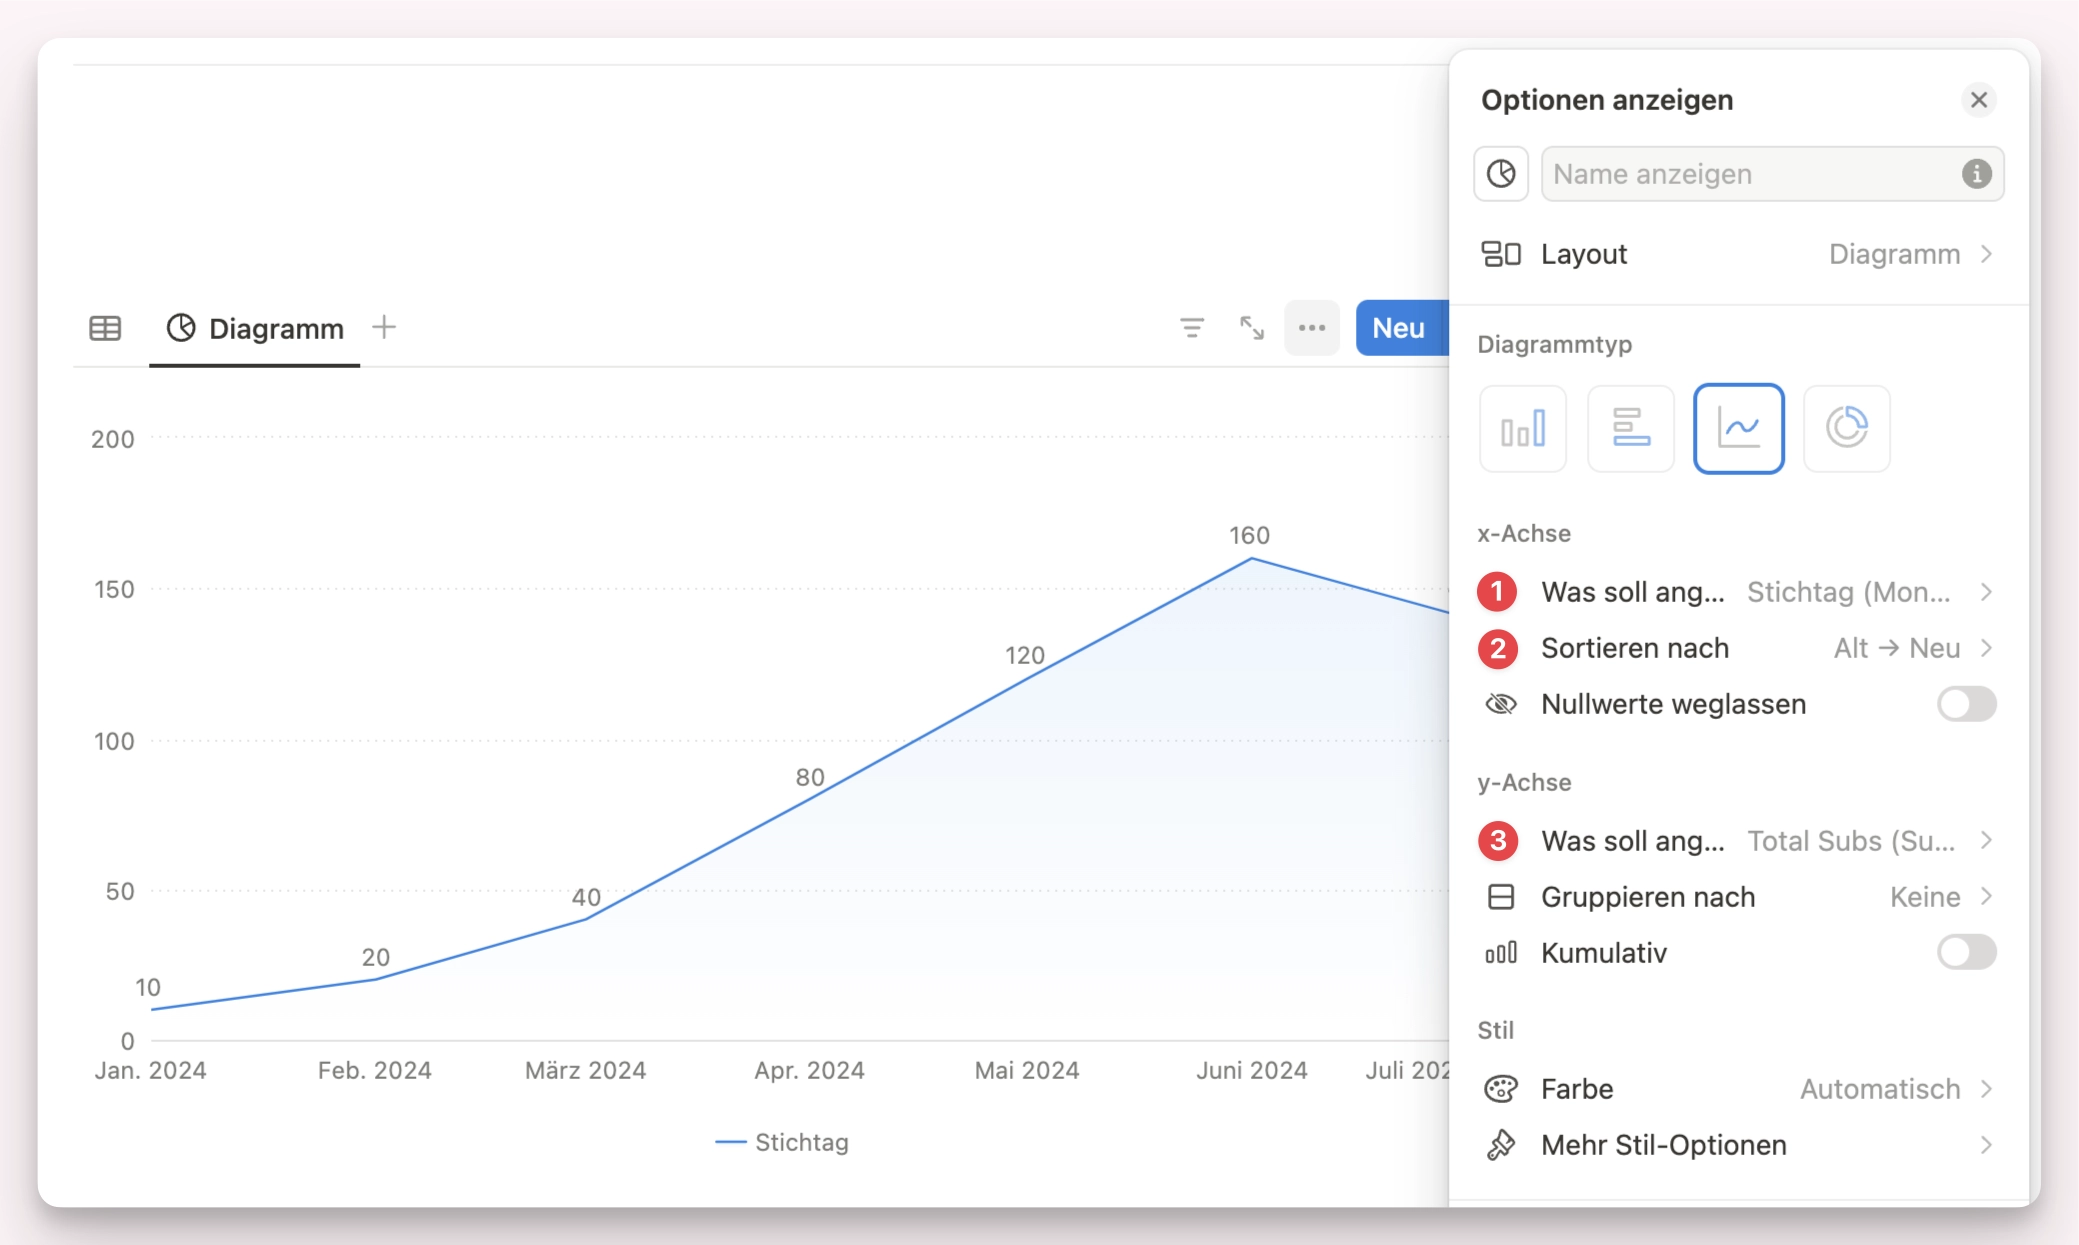Click the 80 data point label

(x=810, y=777)
